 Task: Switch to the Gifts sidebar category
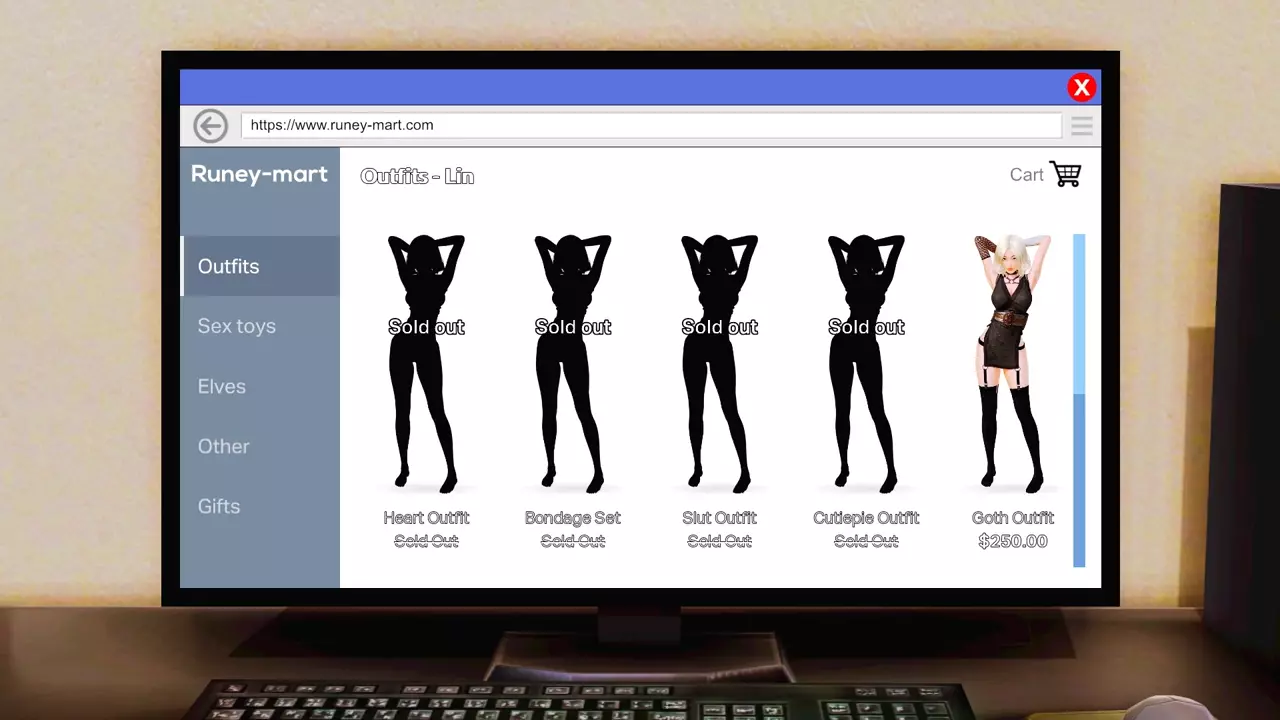pos(219,506)
